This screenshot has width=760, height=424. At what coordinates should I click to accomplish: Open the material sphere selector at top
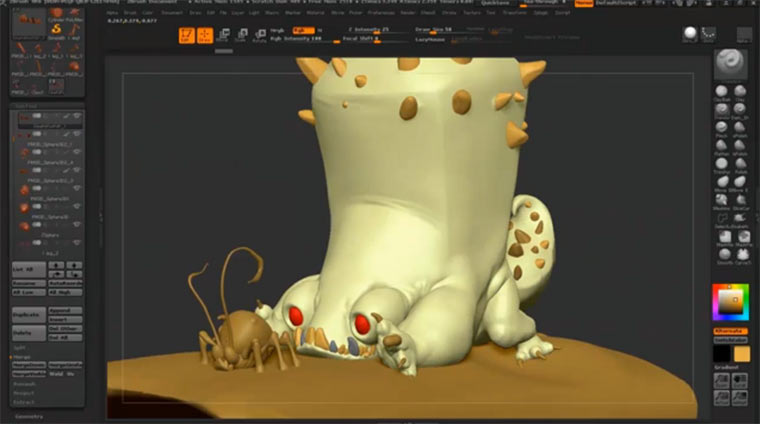[x=690, y=34]
